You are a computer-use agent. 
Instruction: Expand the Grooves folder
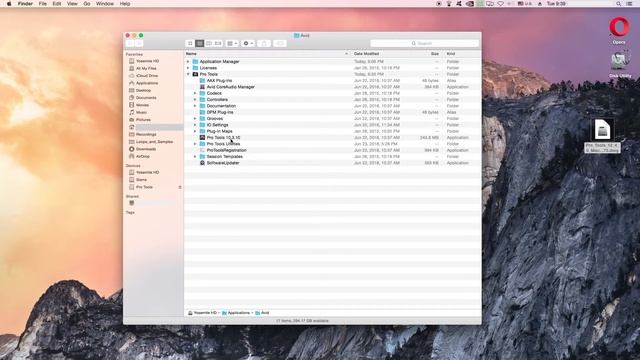(x=195, y=118)
